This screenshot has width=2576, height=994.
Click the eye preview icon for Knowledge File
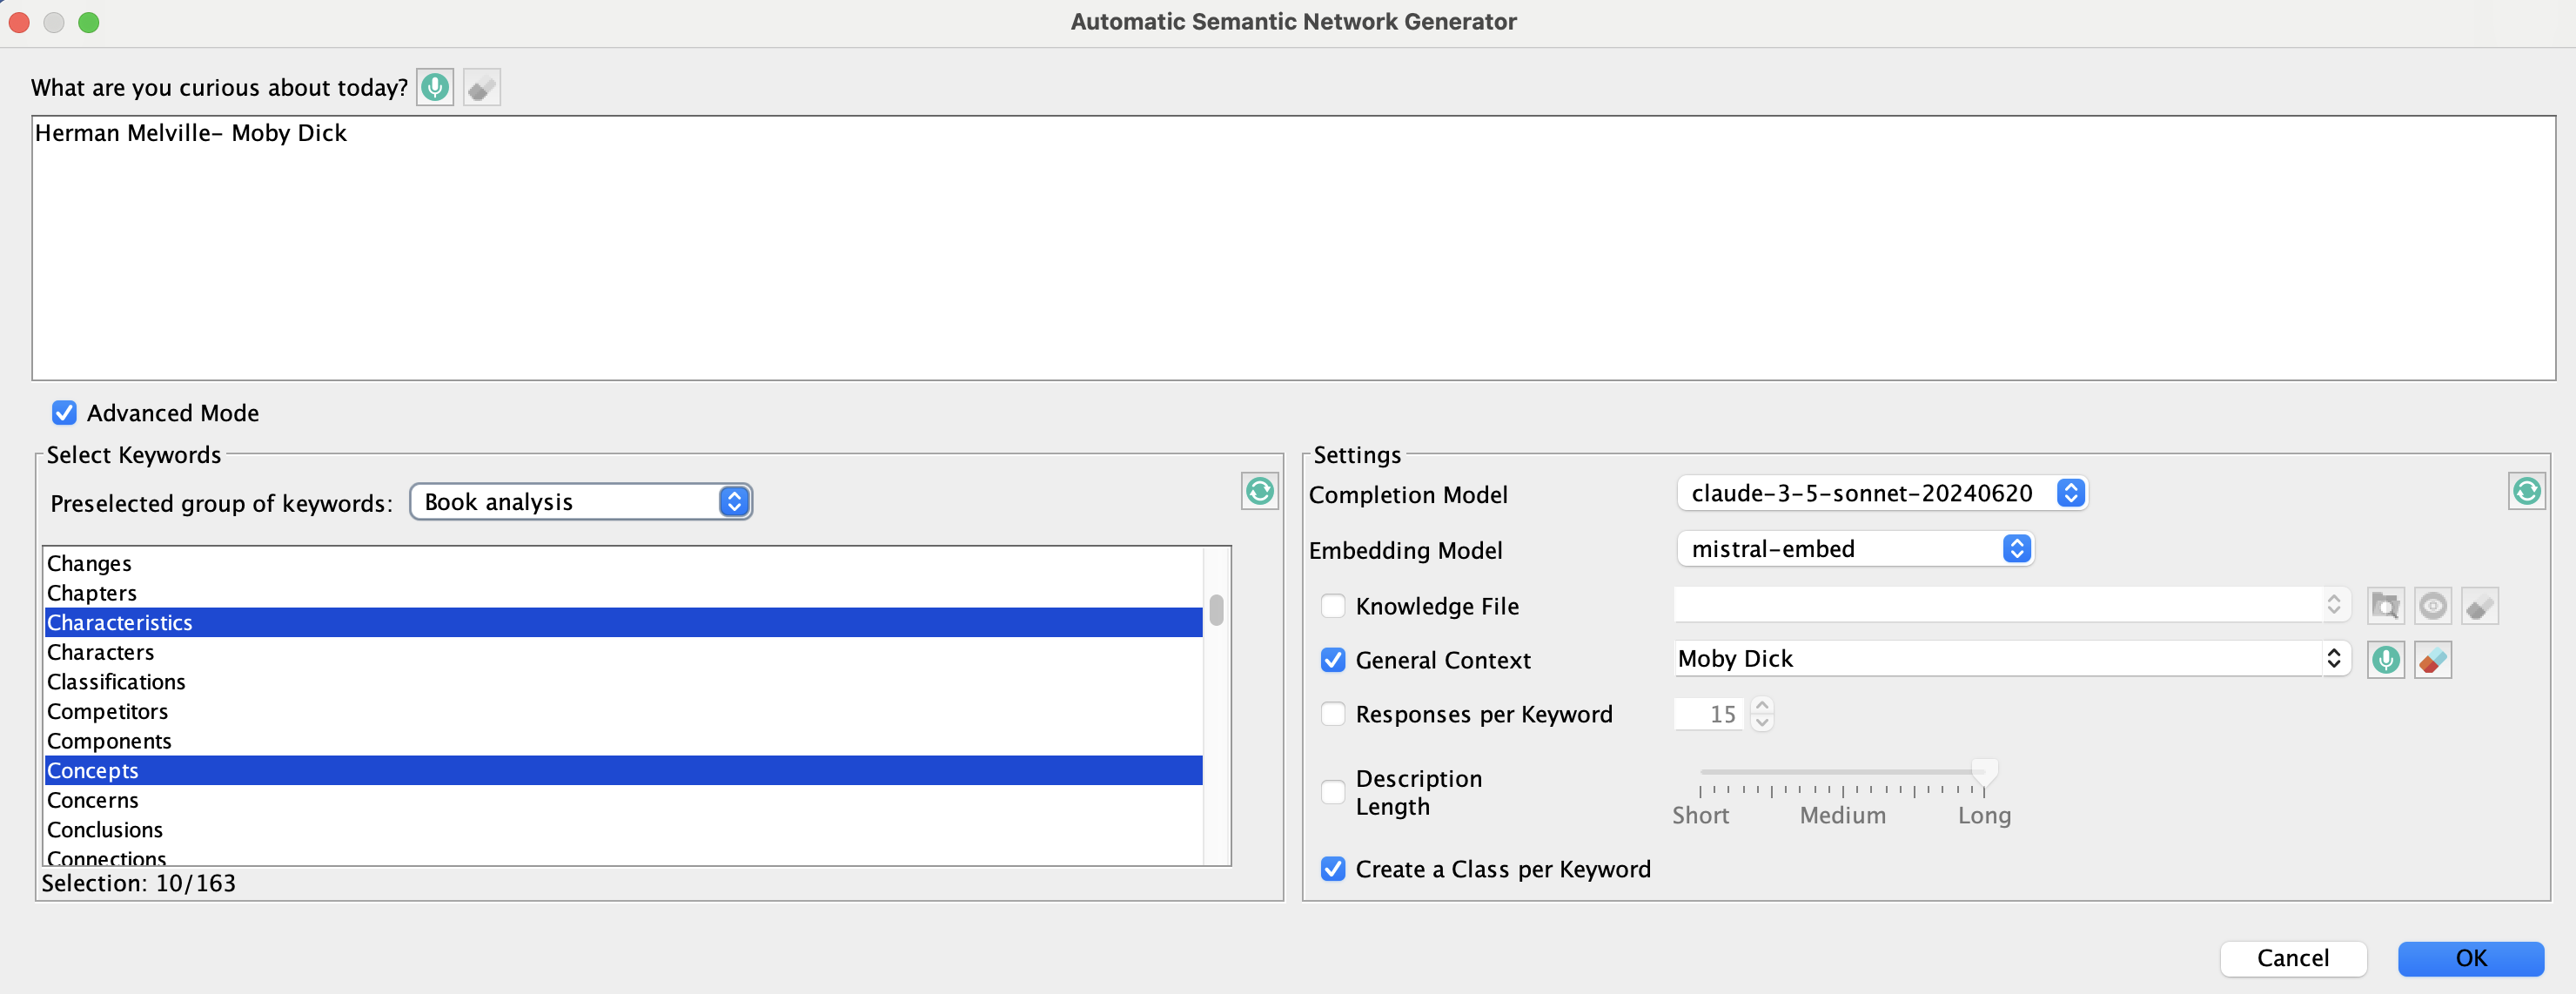coord(2432,606)
